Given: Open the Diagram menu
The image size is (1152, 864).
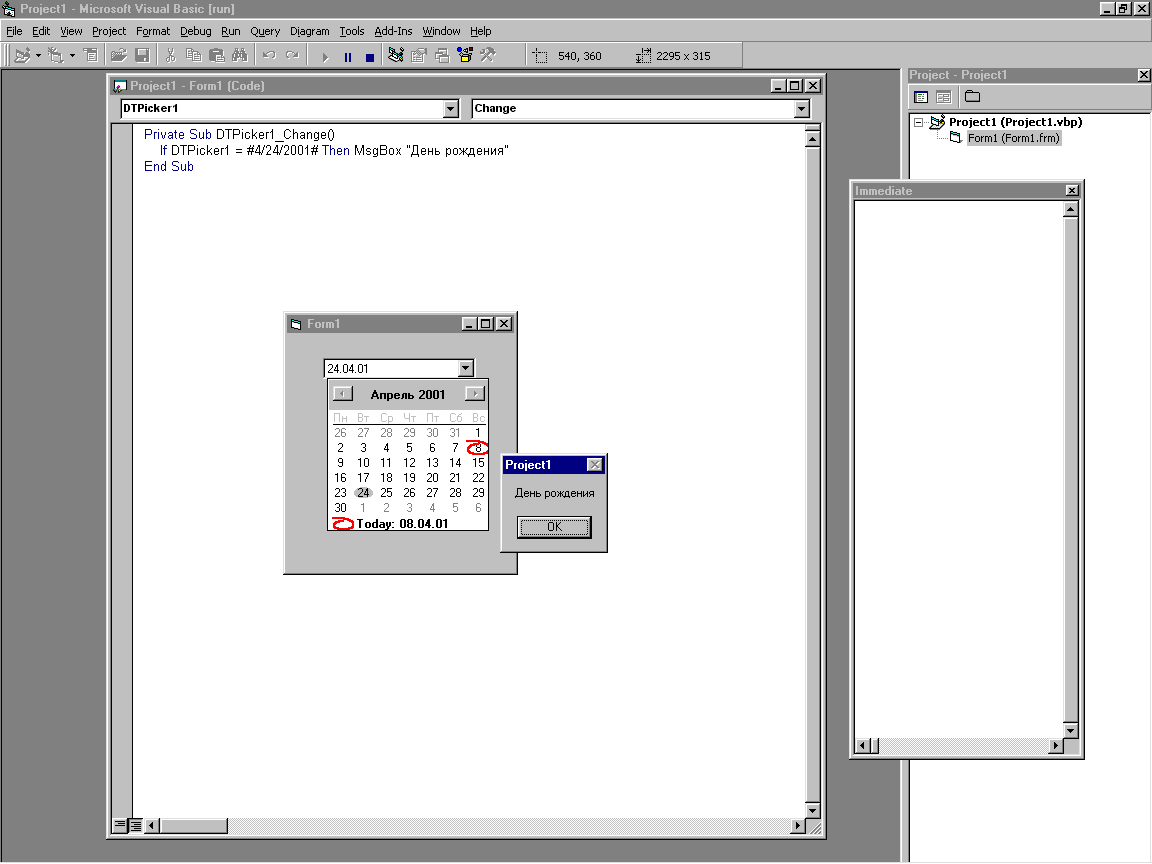Looking at the screenshot, I should (x=309, y=31).
